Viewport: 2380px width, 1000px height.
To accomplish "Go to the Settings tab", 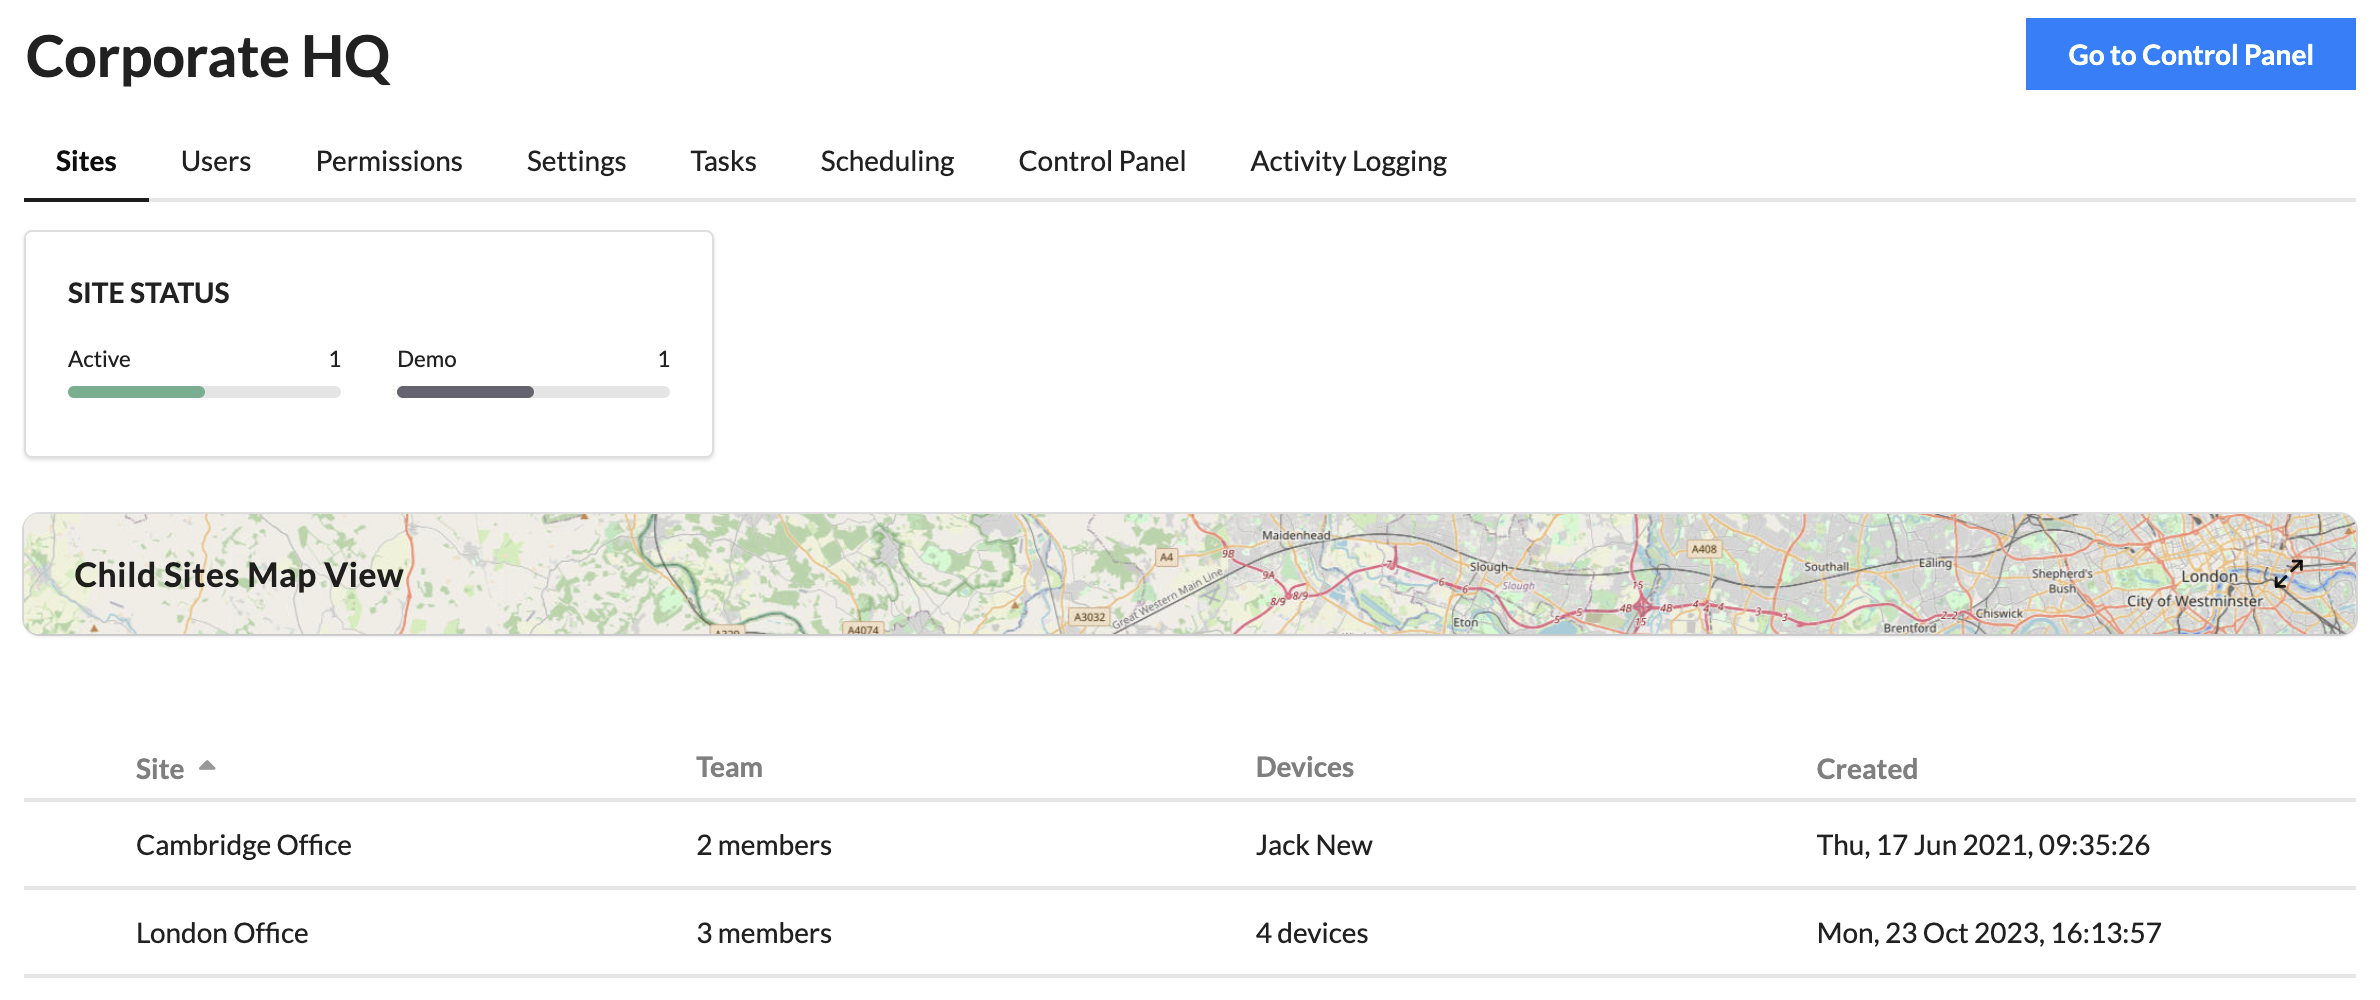I will click(x=576, y=161).
